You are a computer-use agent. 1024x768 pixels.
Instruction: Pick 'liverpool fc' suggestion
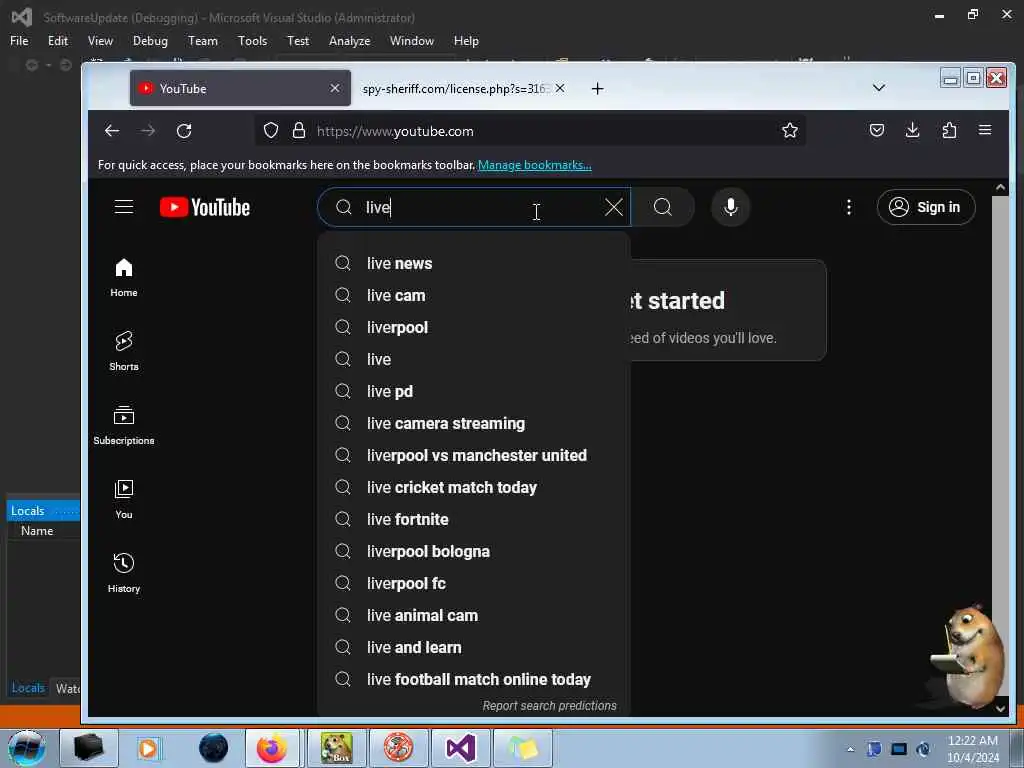click(473, 583)
